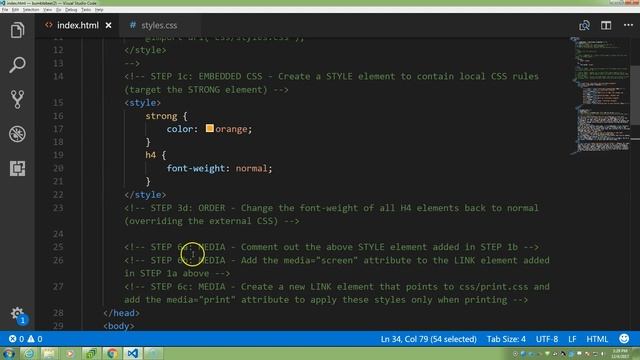Click line number 25 in the gutter
Screen dimensions: 640x360
tap(58, 247)
